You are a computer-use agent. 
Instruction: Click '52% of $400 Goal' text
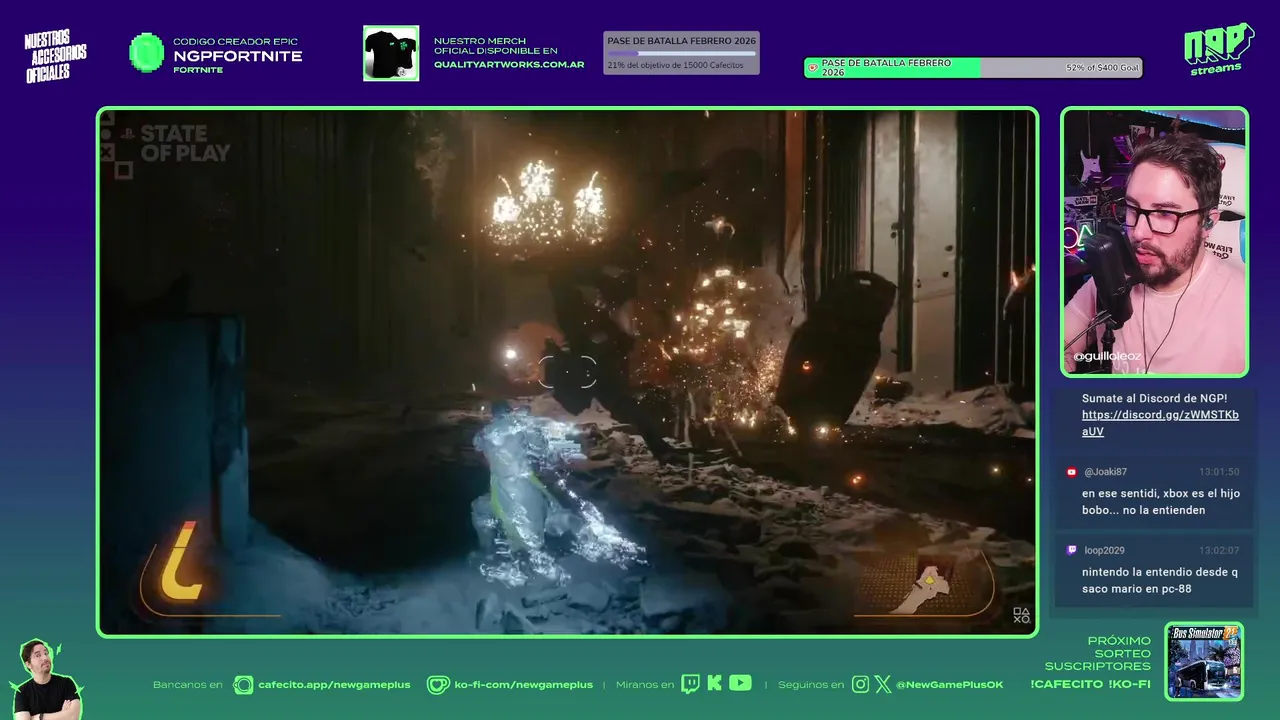(1102, 68)
